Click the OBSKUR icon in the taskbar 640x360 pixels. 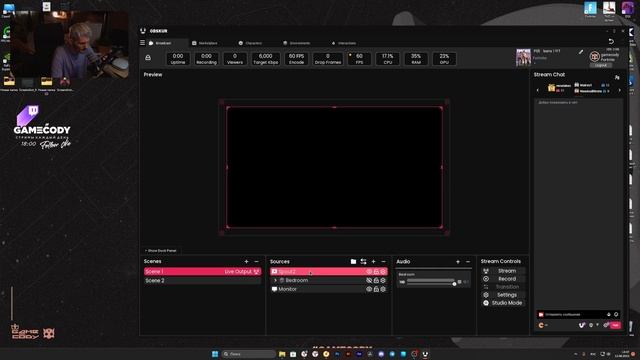click(425, 354)
